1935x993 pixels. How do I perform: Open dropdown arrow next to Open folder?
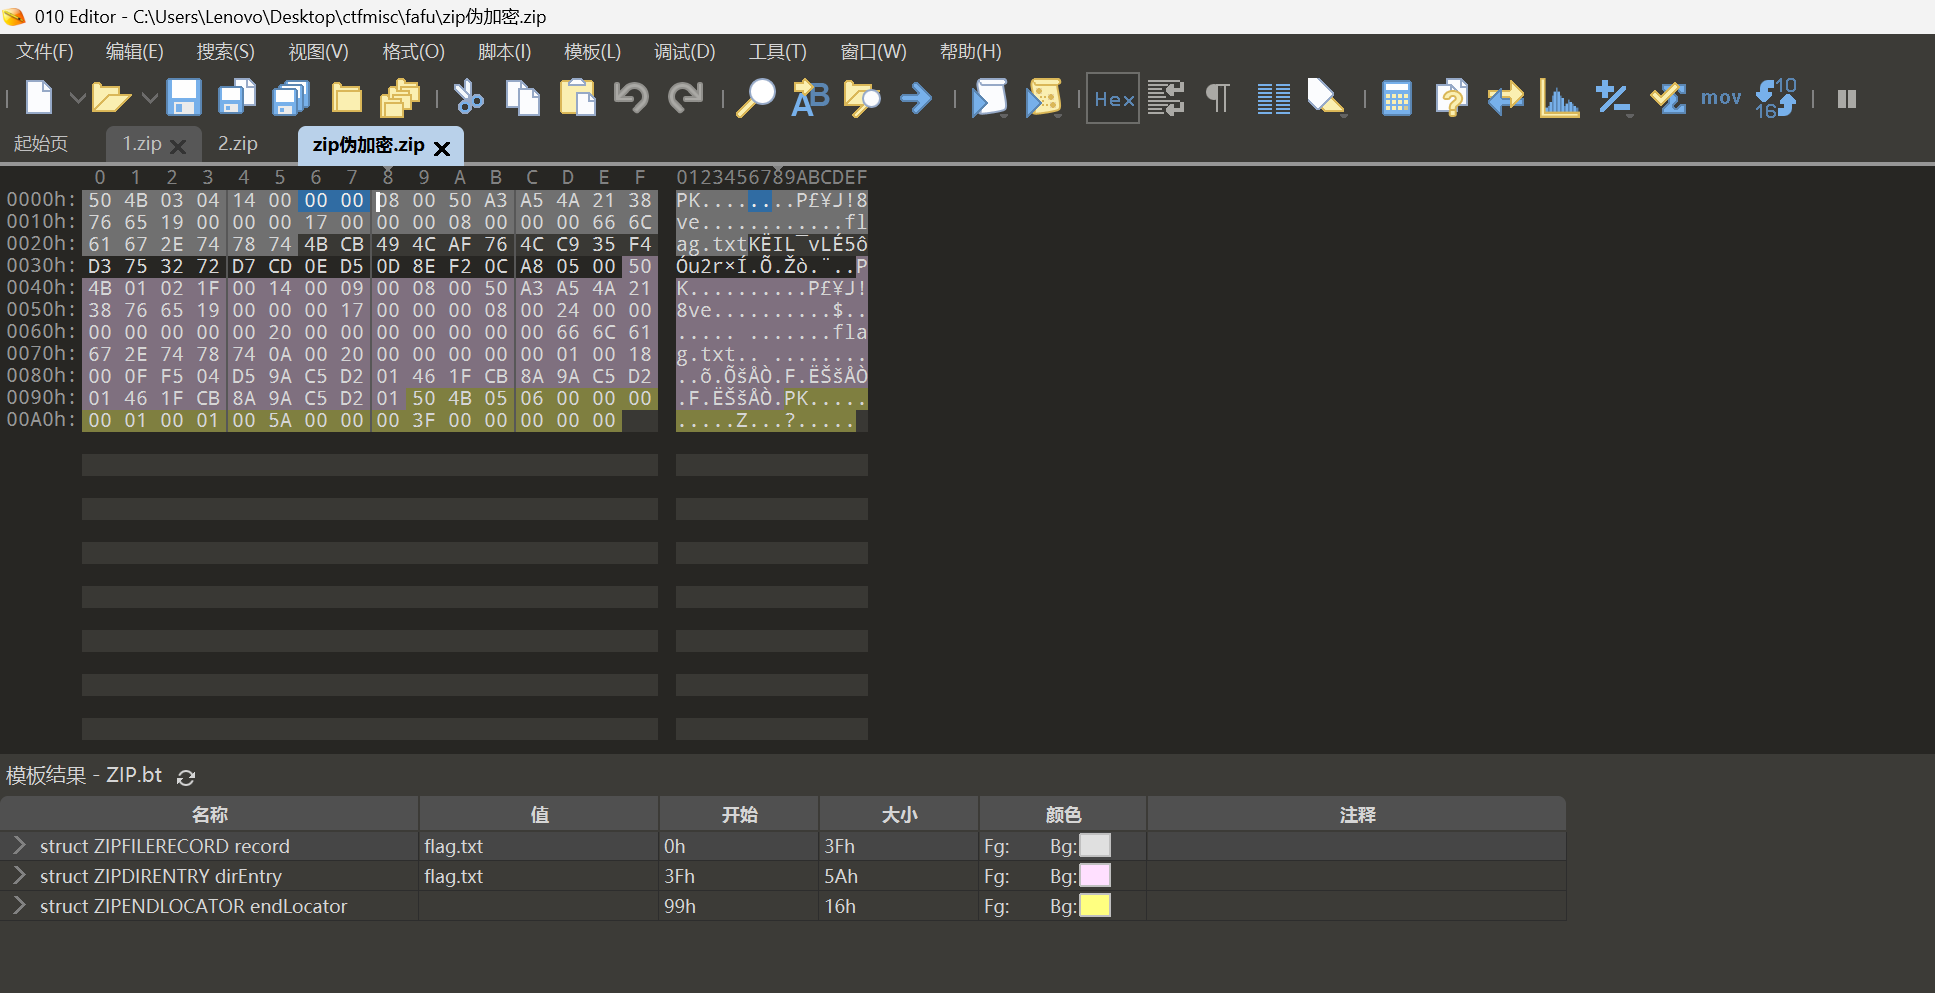tap(149, 98)
